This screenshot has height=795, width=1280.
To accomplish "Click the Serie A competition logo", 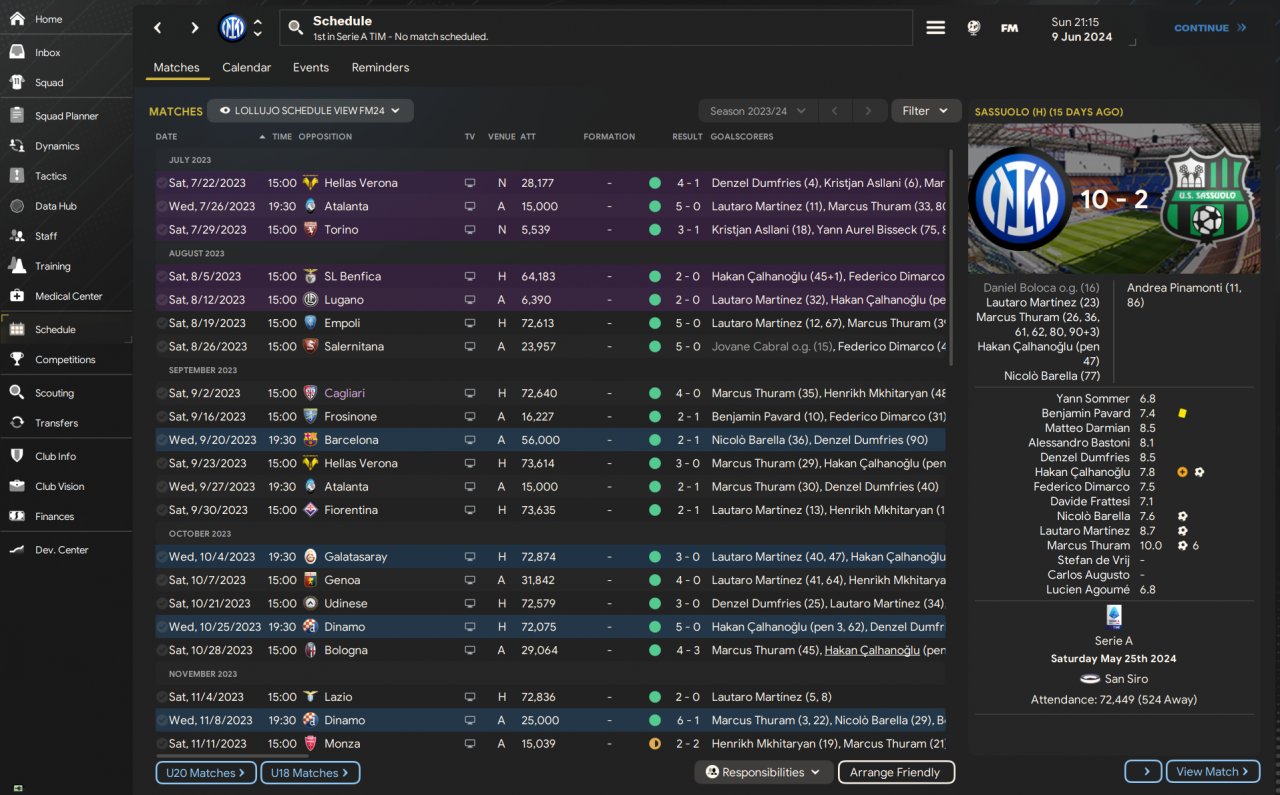I will tap(1114, 616).
